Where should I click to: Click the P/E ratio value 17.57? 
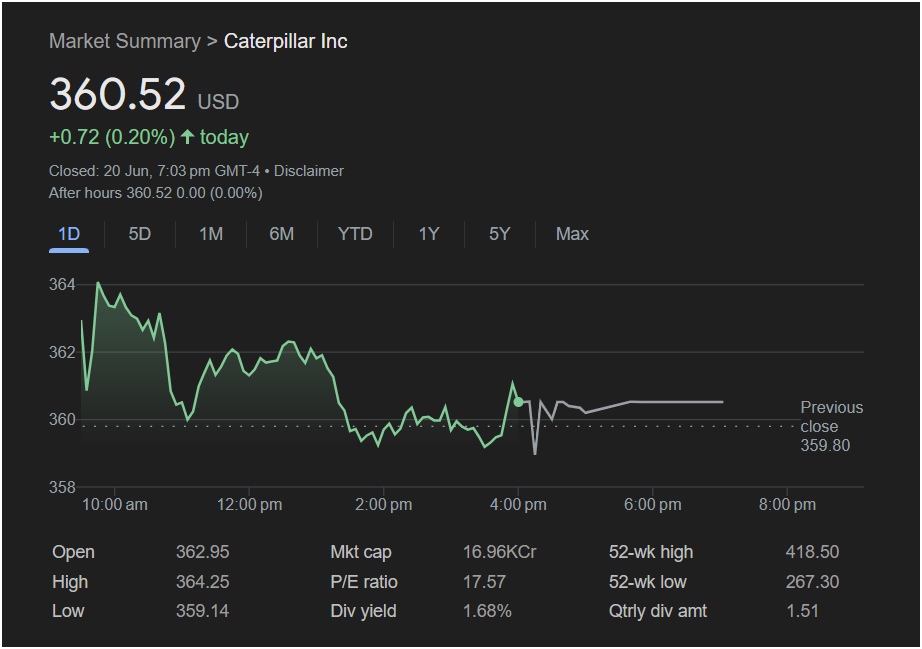(484, 582)
